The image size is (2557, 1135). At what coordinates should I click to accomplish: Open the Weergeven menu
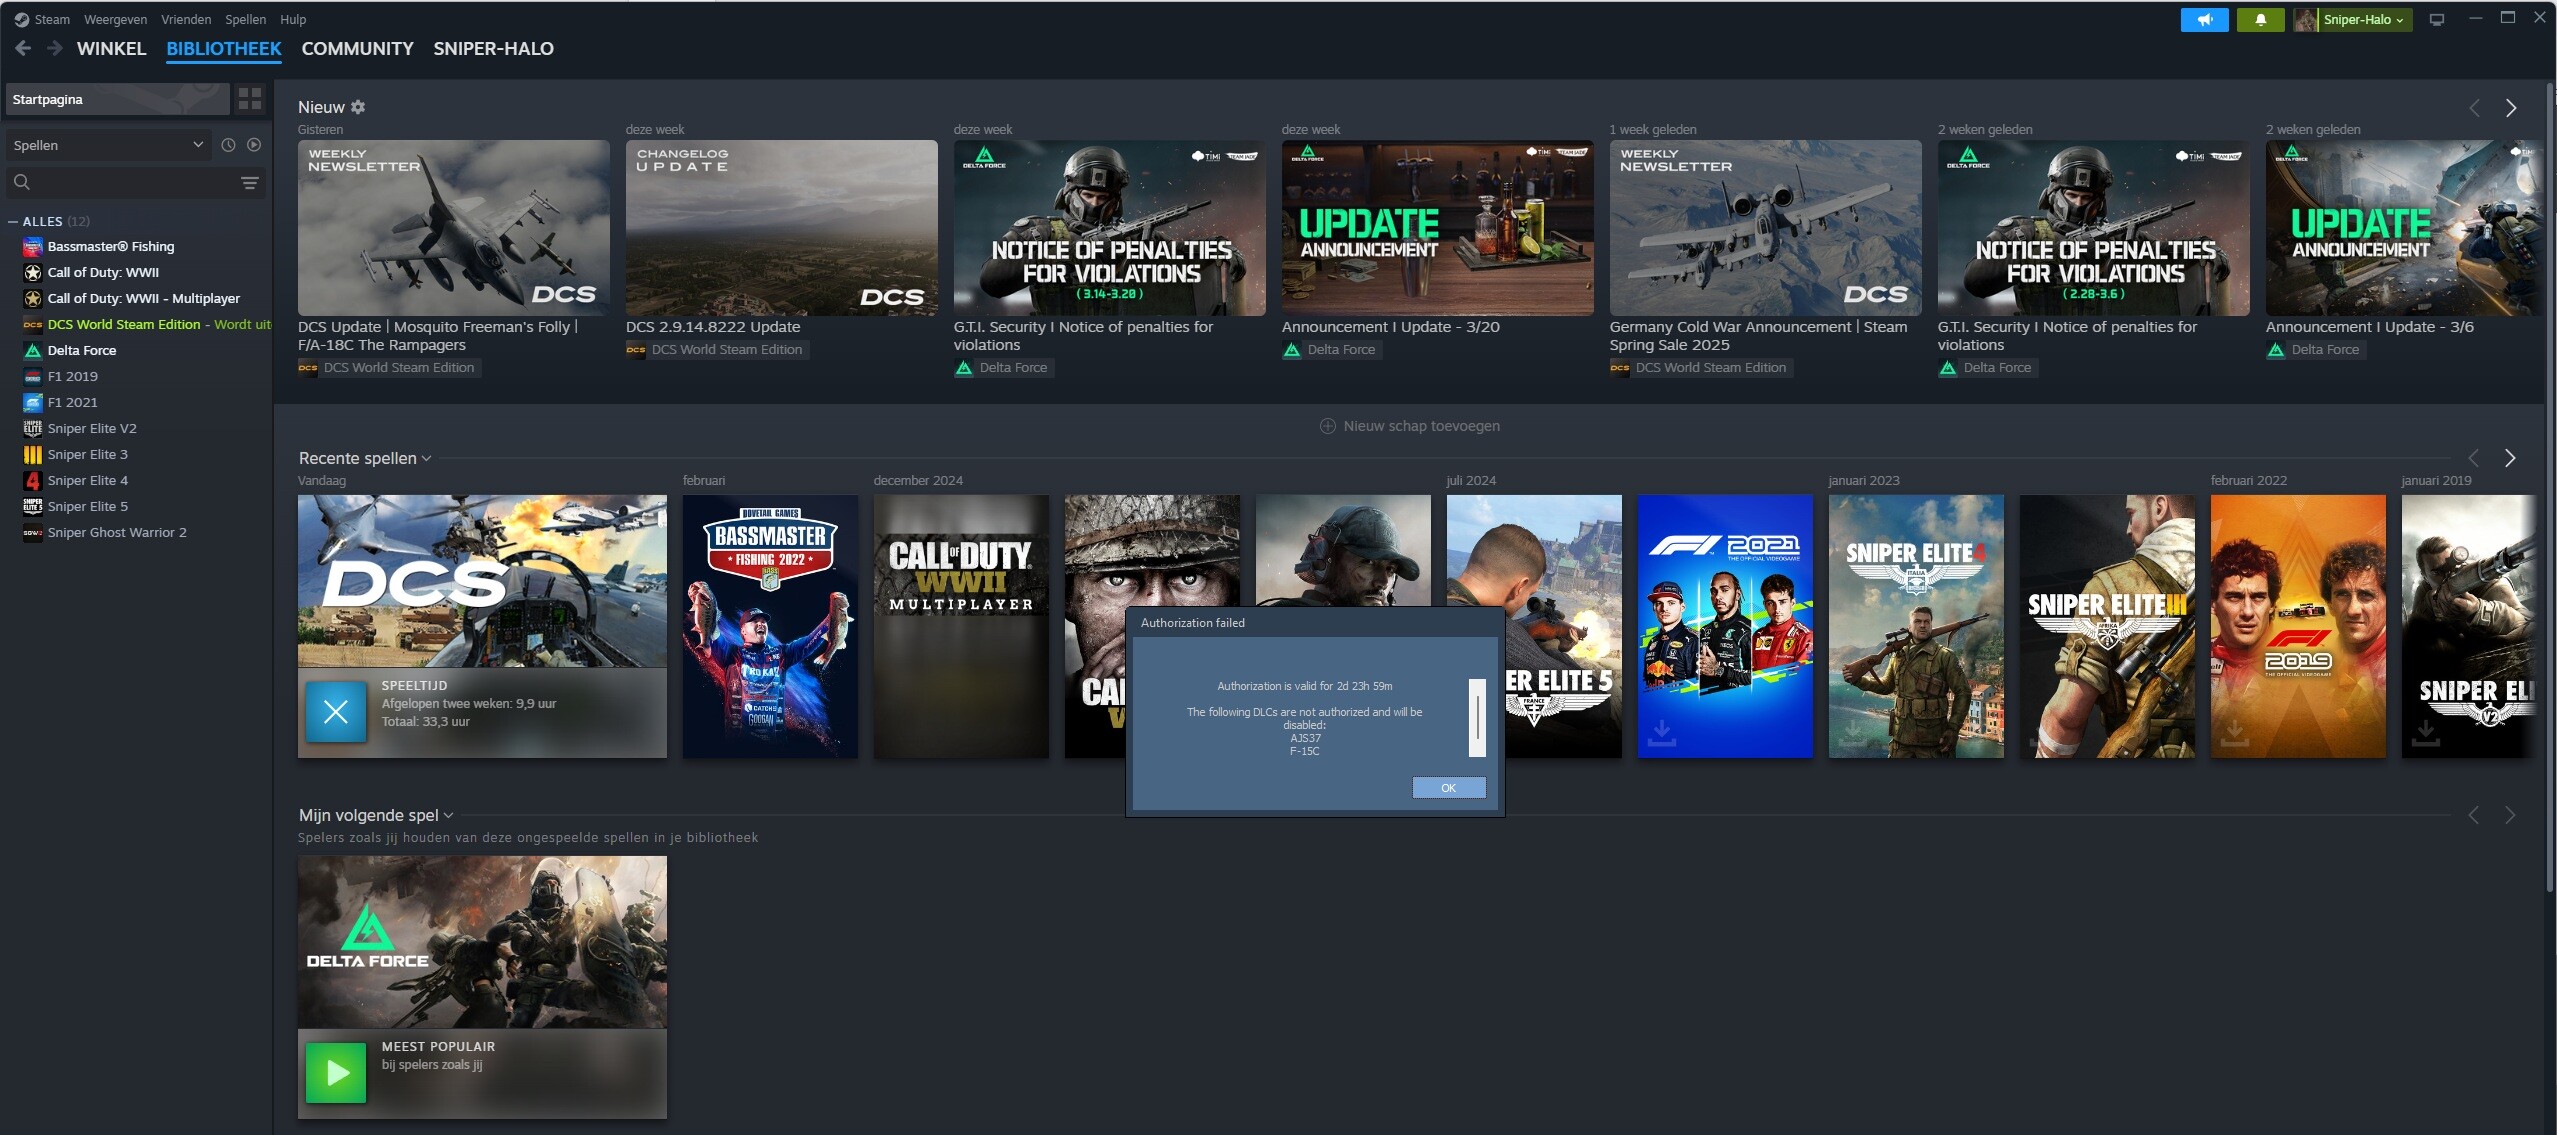(x=115, y=19)
